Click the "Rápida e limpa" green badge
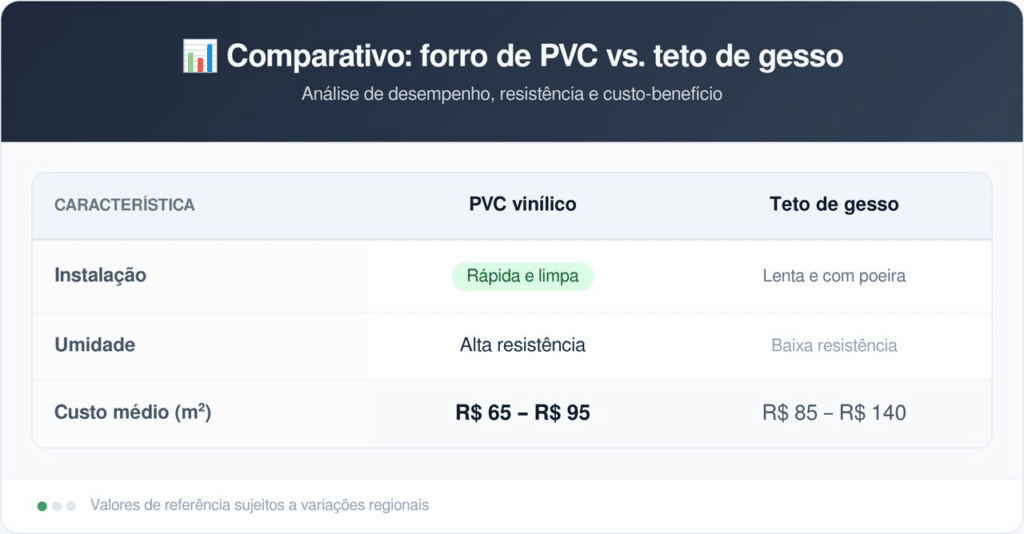This screenshot has width=1024, height=534. pos(522,276)
